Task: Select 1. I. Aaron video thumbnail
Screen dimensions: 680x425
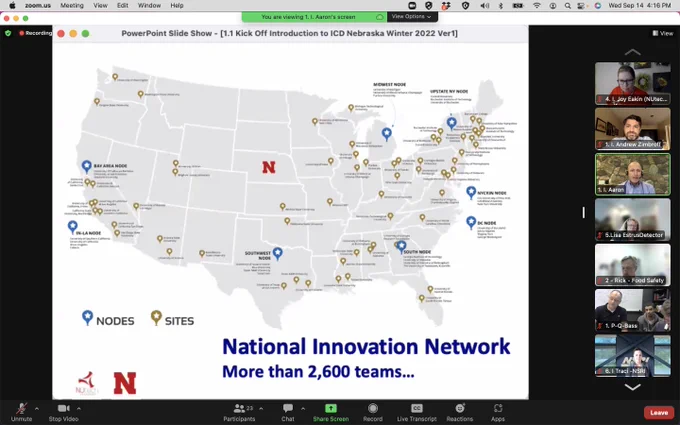Action: click(x=632, y=174)
